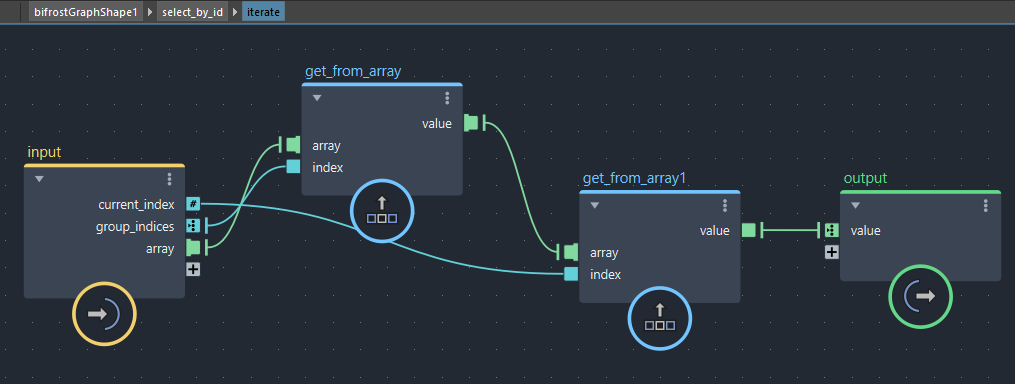Viewport: 1015px width, 384px height.
Task: Click index label in get_from_array1 node
Action: pyautogui.click(x=605, y=275)
